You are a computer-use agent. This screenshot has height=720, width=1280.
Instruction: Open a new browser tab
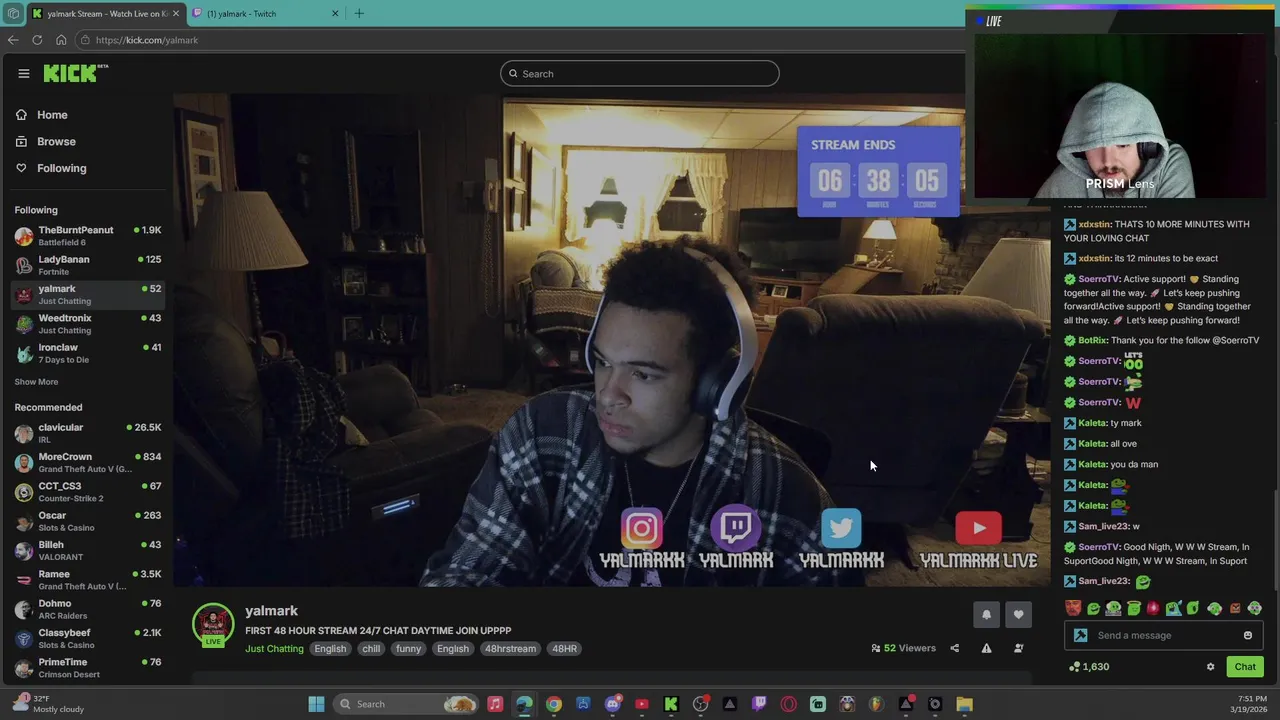[359, 14]
